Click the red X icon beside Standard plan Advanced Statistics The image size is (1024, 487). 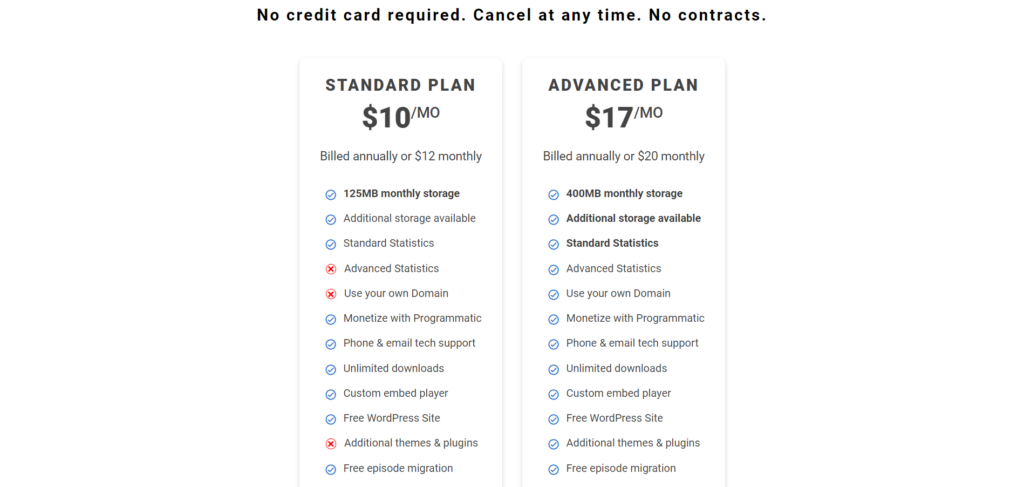[330, 269]
